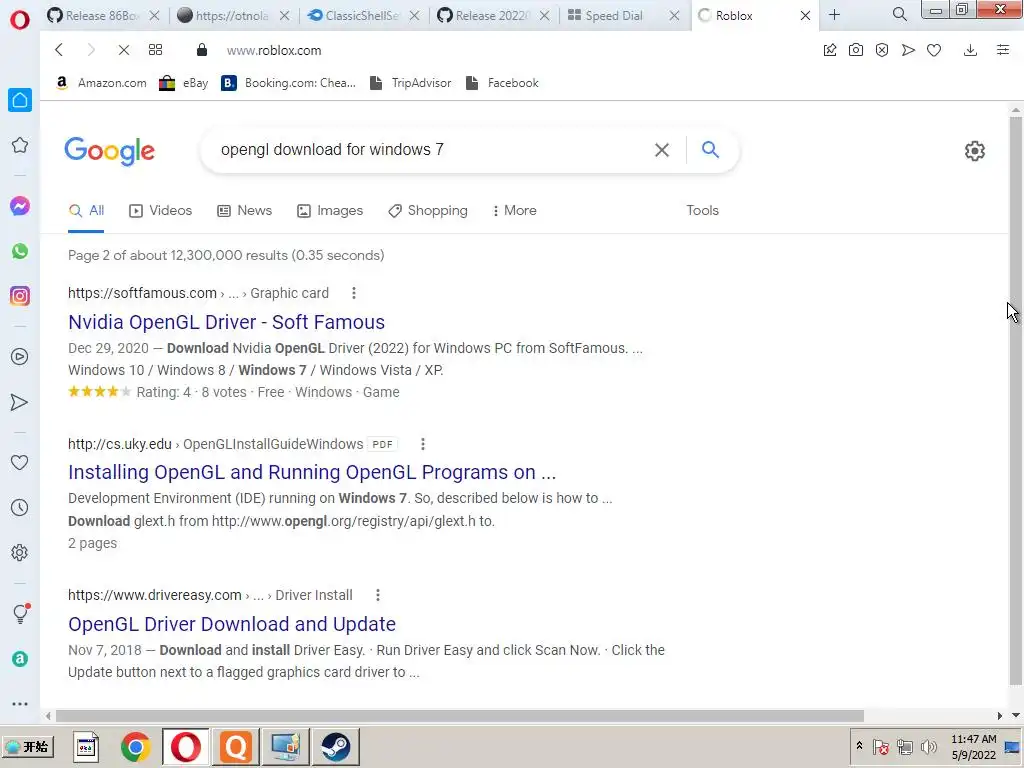Open Installing OpenGL and Running OpenGL Programs link
The height and width of the screenshot is (768, 1024).
tap(312, 472)
